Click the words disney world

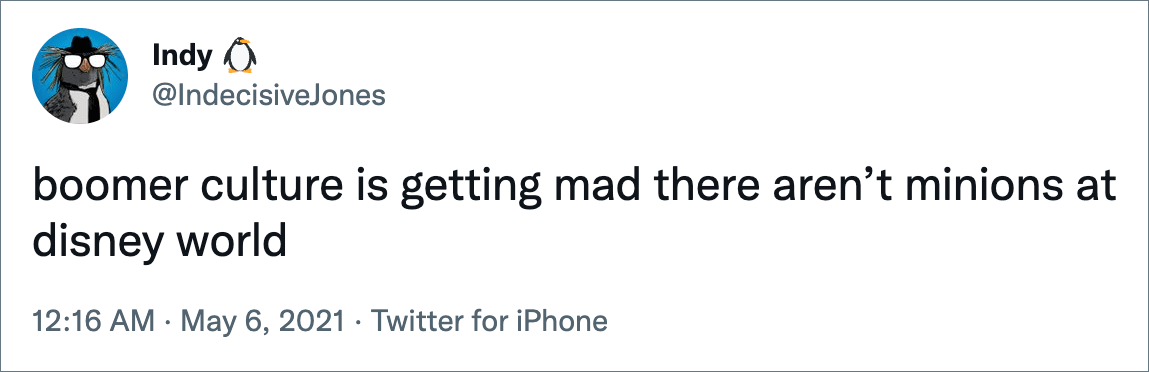click(x=159, y=242)
